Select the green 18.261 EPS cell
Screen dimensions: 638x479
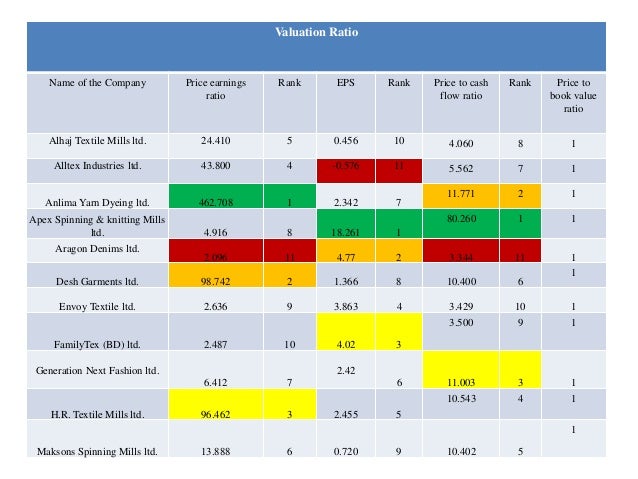(346, 223)
